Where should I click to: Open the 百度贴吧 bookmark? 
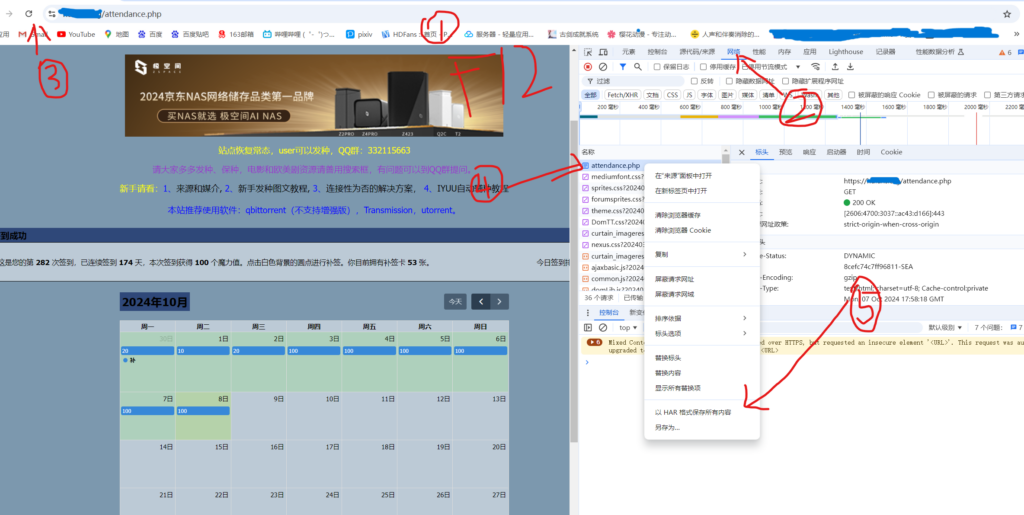[x=191, y=34]
